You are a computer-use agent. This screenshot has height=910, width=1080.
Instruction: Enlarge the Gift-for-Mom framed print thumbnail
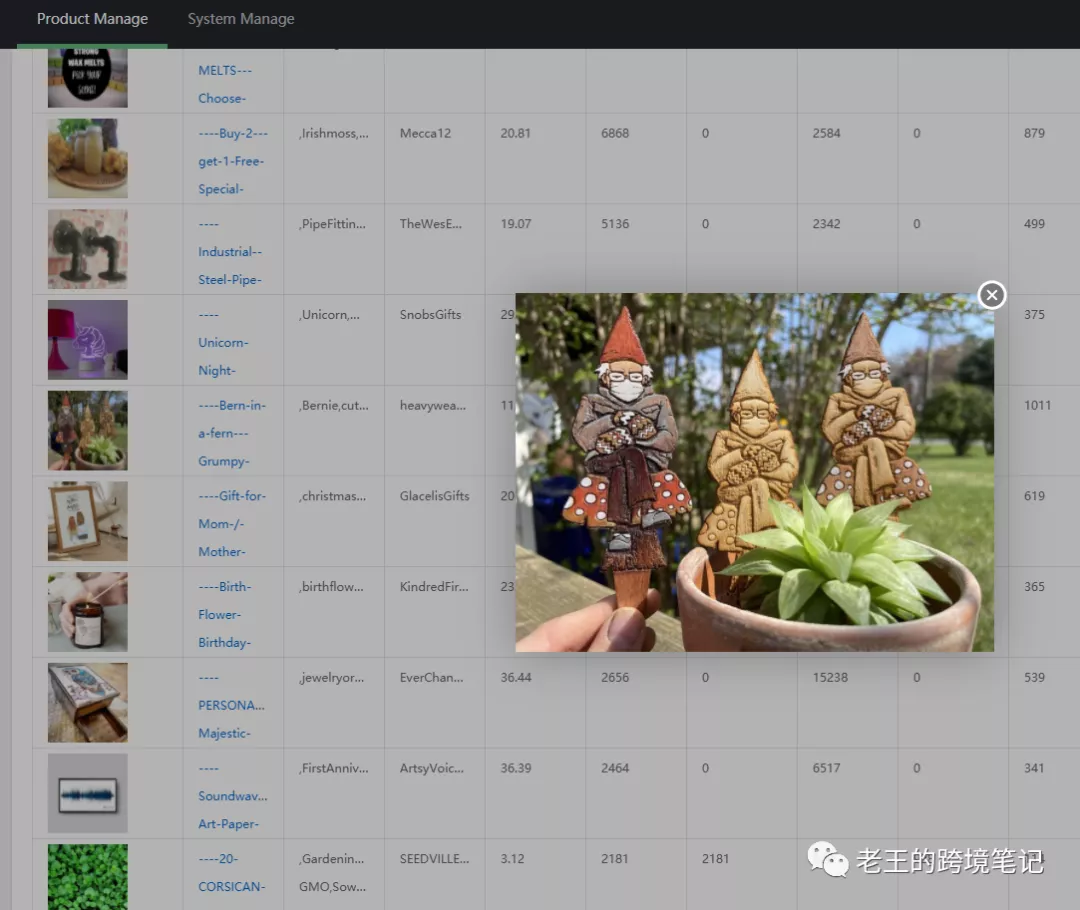click(x=88, y=521)
